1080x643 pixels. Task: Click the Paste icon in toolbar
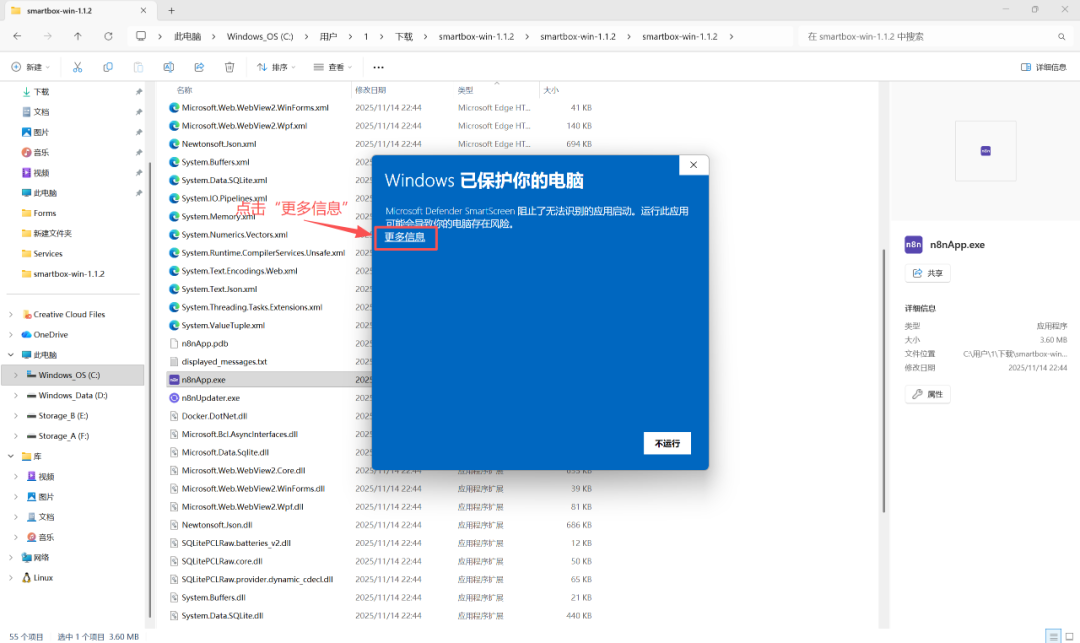pos(138,67)
